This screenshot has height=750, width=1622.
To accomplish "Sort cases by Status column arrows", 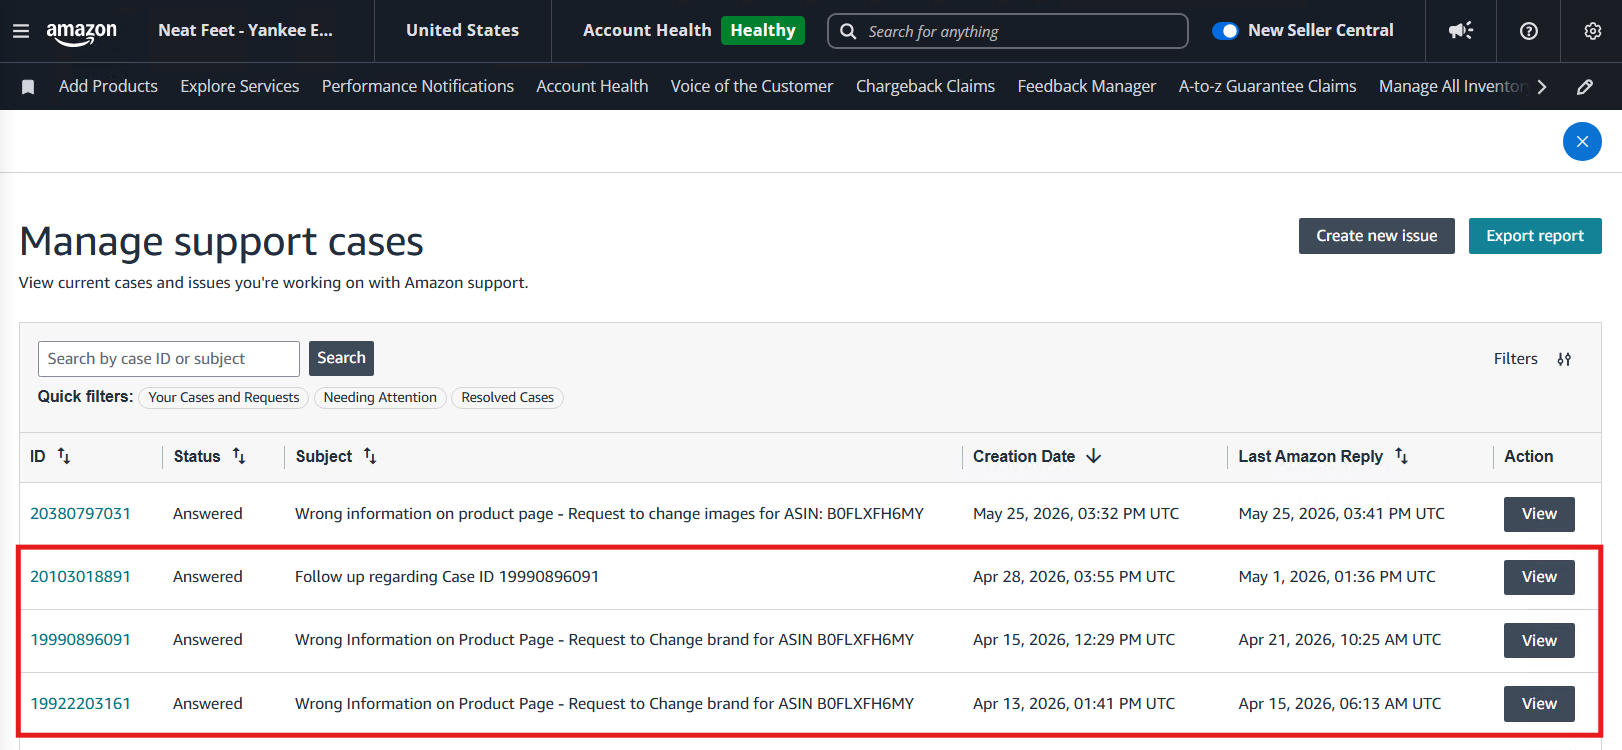I will point(239,456).
